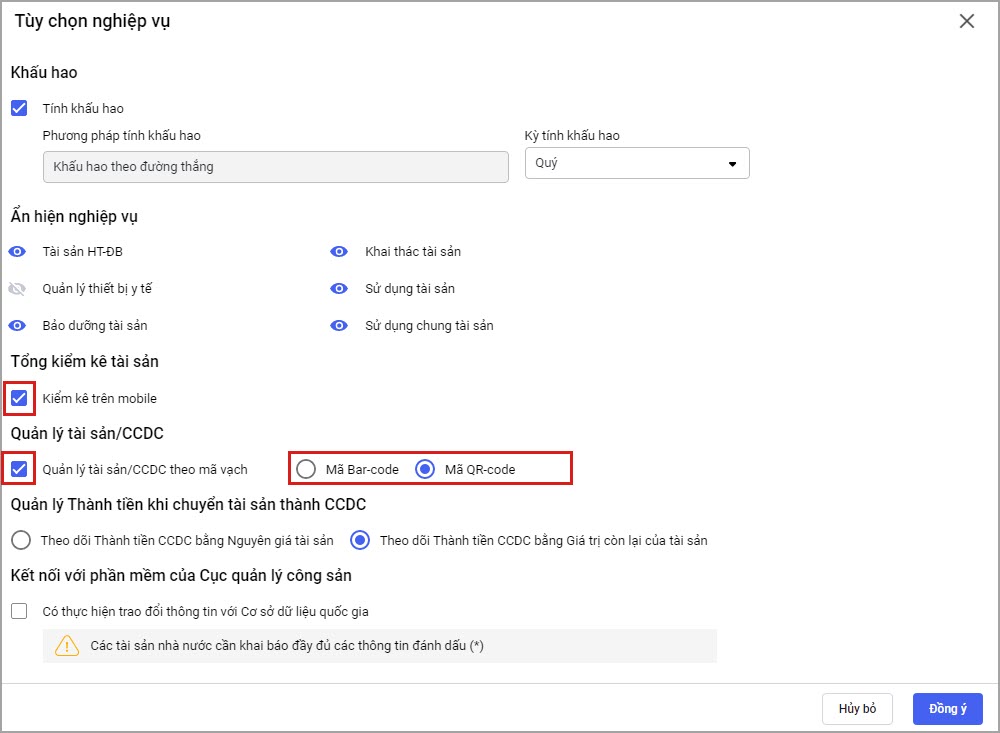Uncheck Quản lý tài sản/CCDC theo mã vạch
Image resolution: width=1000 pixels, height=733 pixels.
click(19, 468)
